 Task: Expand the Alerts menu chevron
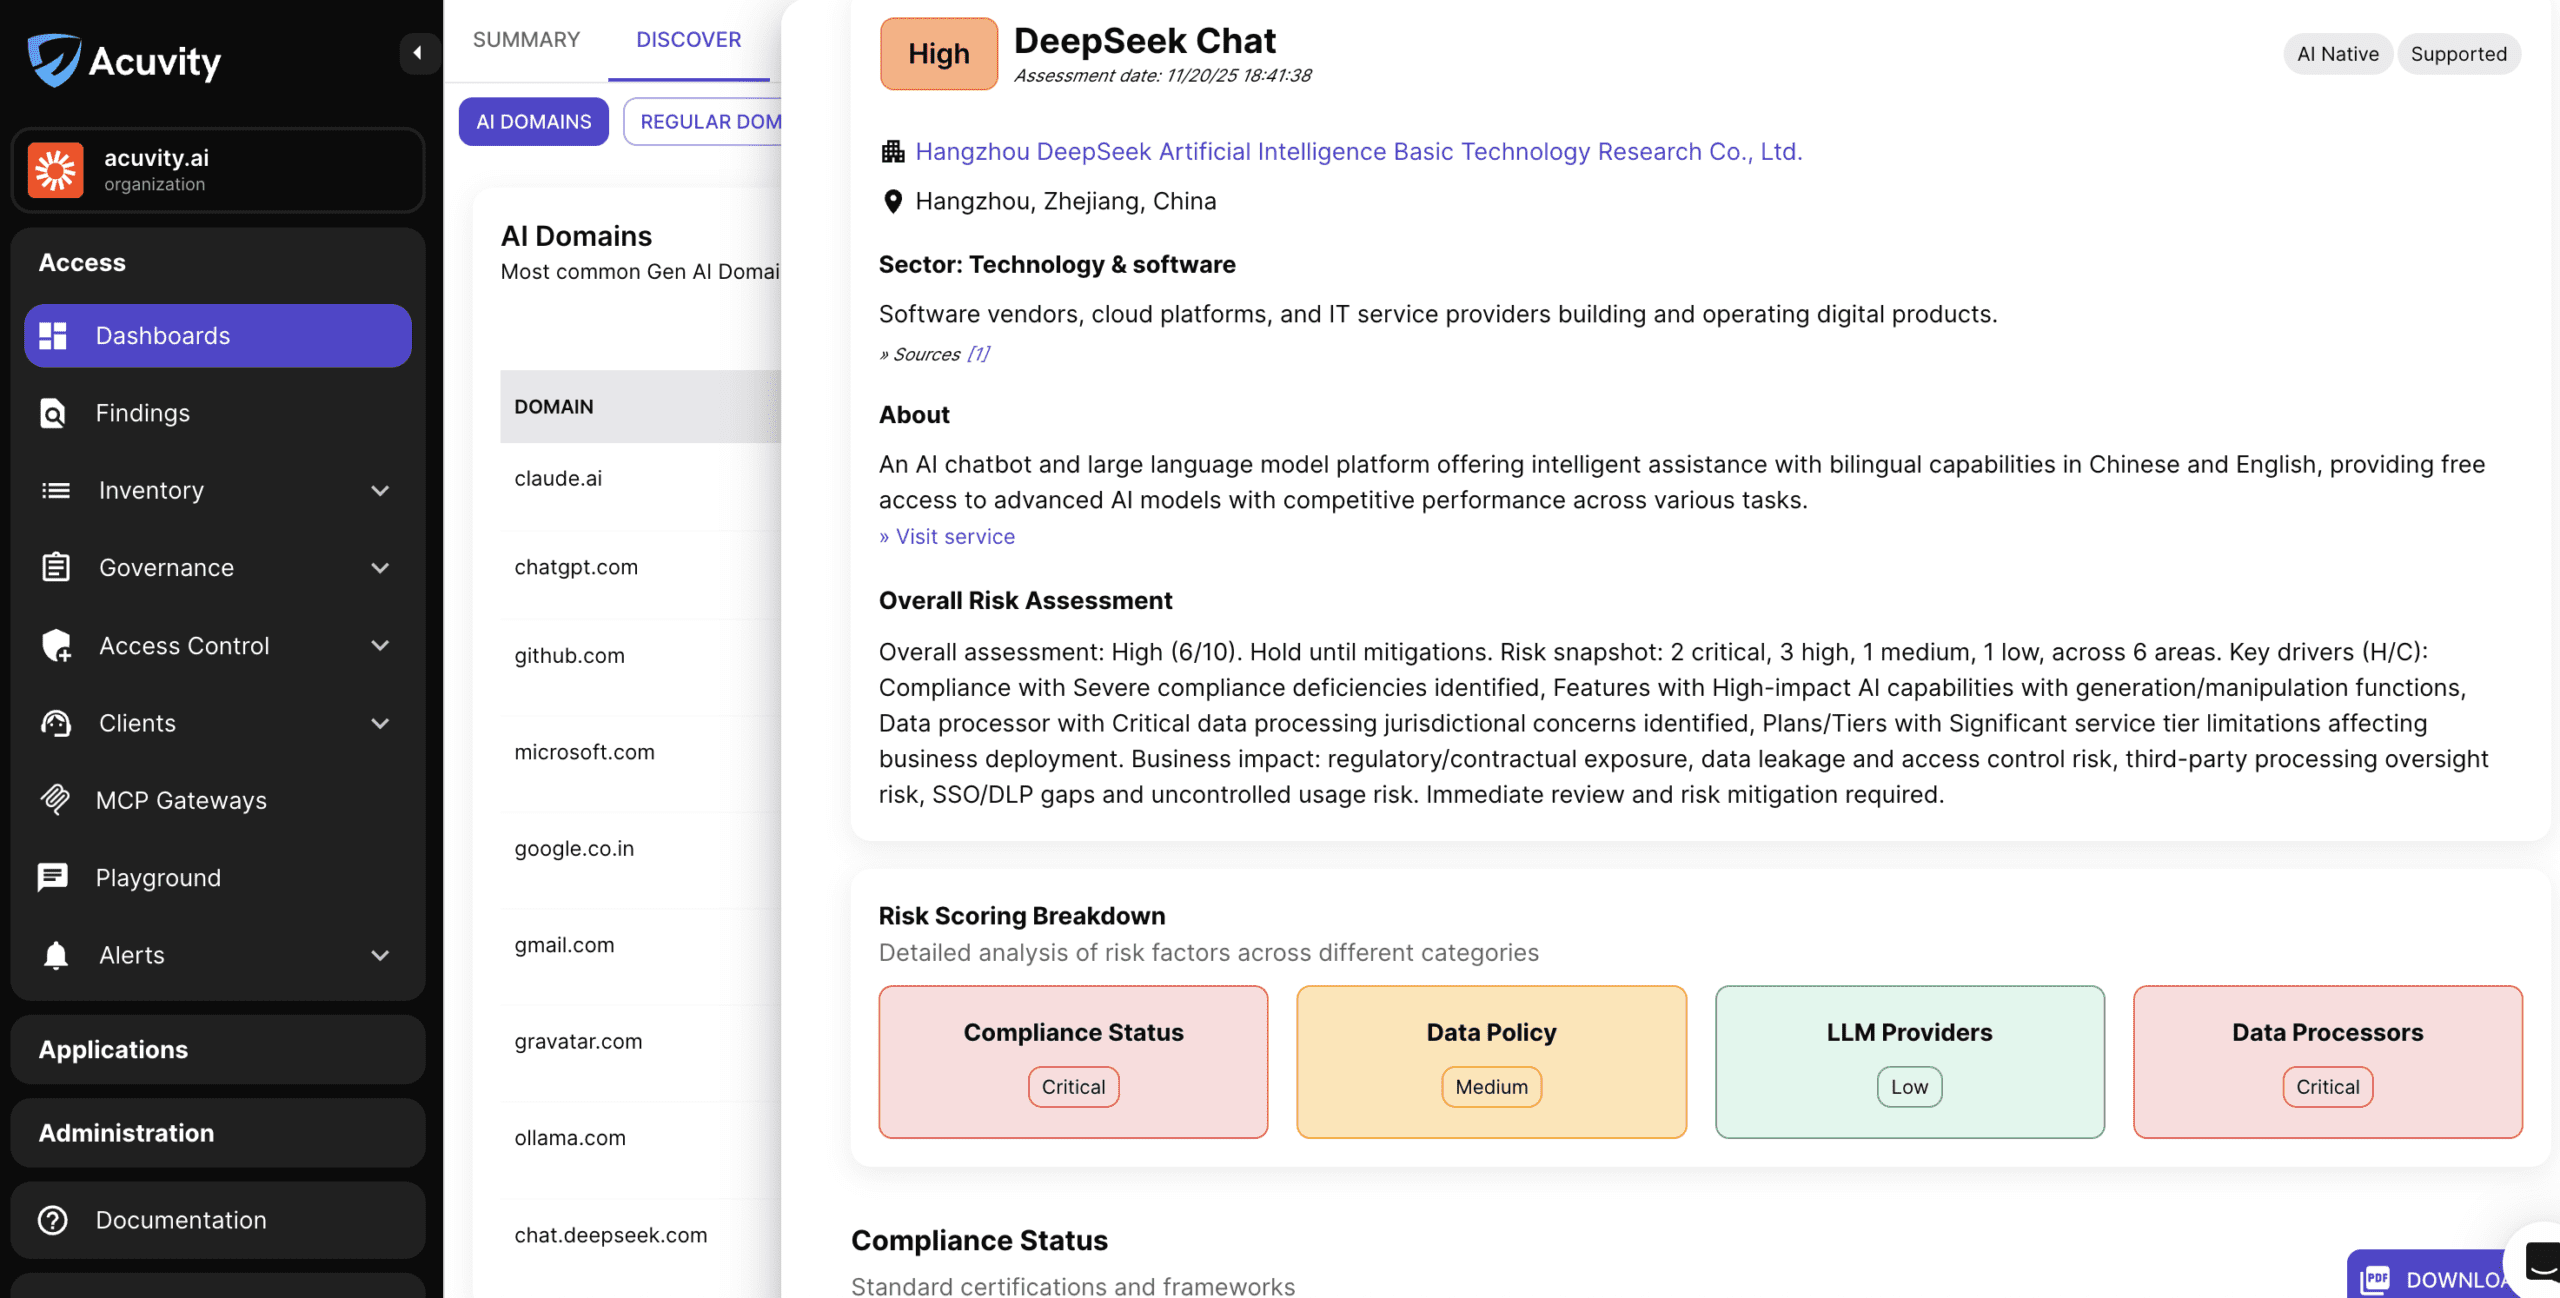380,955
